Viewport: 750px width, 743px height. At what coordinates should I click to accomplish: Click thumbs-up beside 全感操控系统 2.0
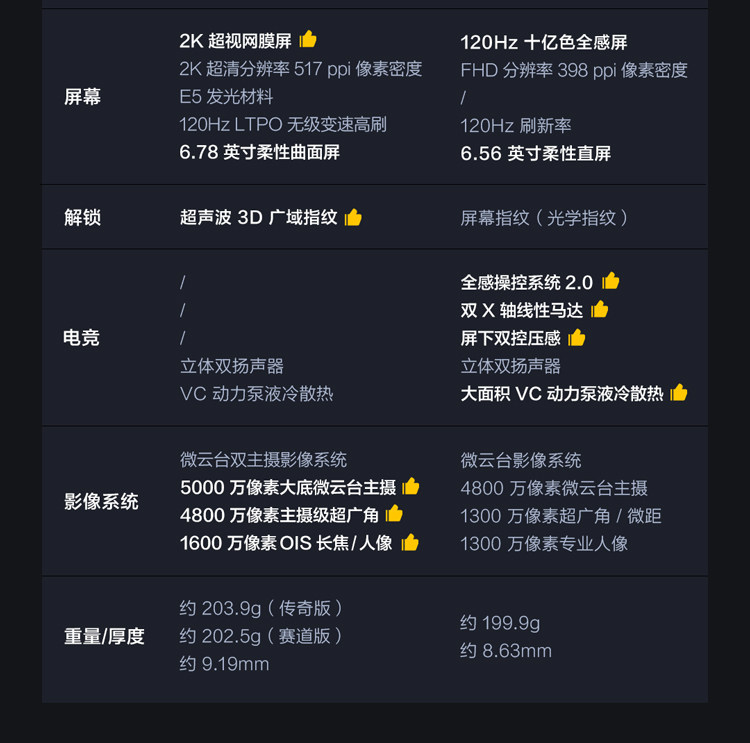(611, 281)
